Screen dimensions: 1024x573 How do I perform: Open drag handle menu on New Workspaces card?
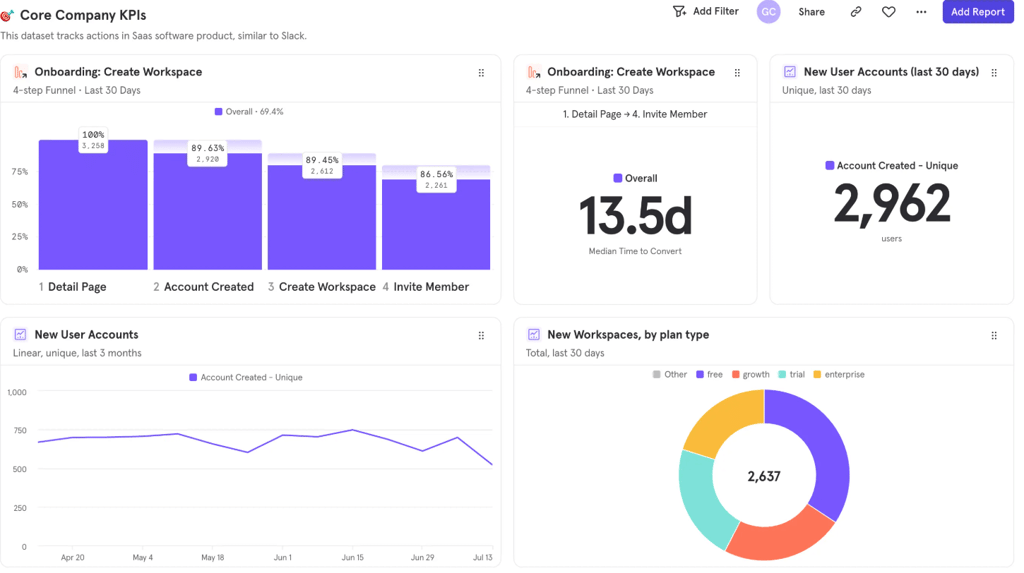pos(994,335)
